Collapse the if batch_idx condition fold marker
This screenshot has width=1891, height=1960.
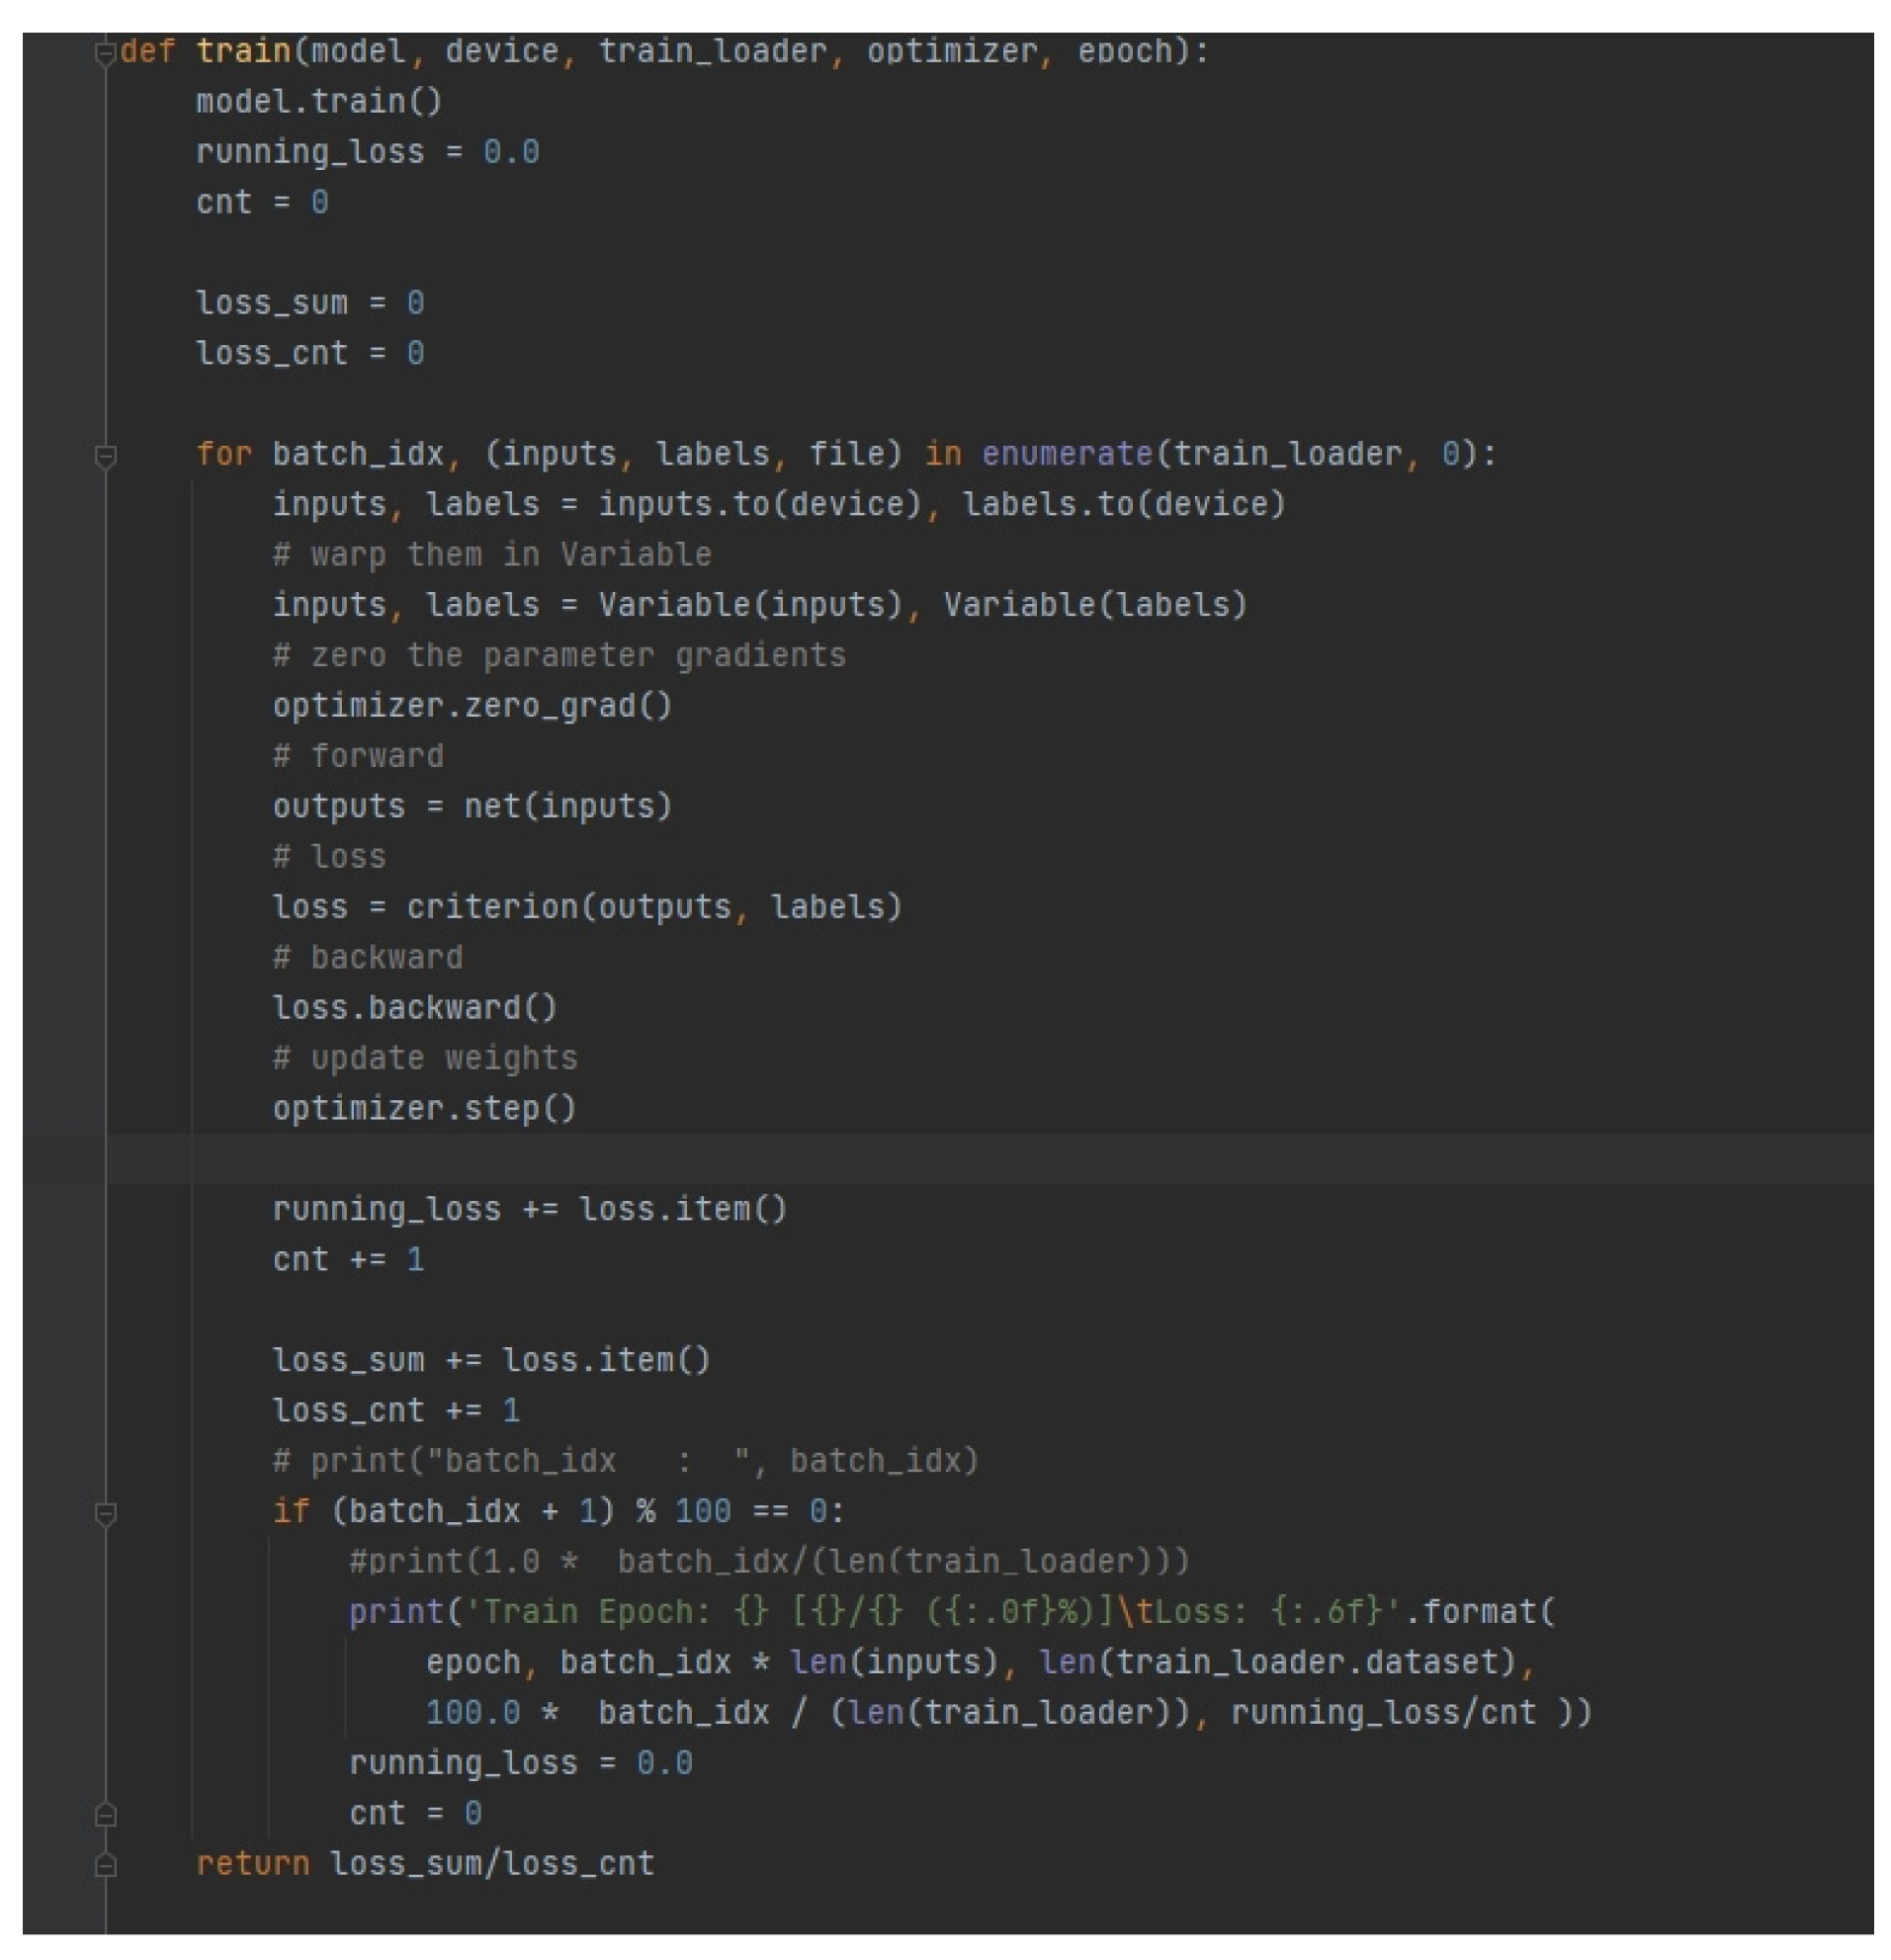pyautogui.click(x=105, y=1513)
